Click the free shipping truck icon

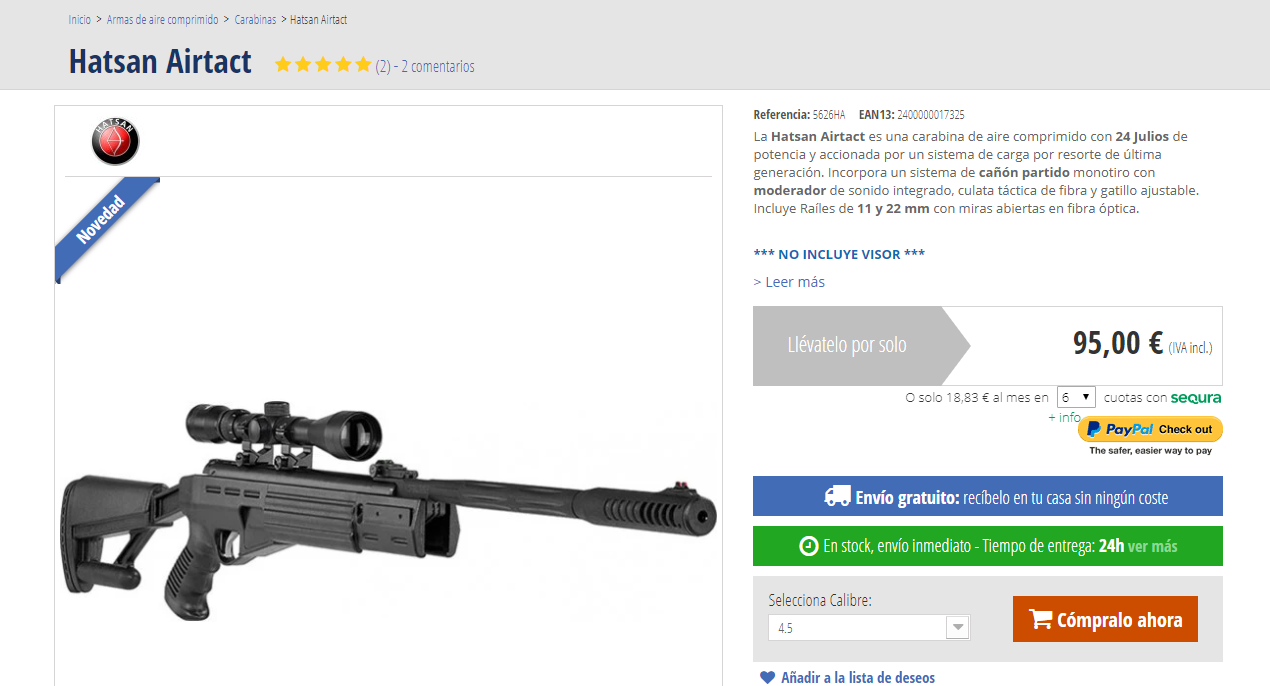point(837,496)
